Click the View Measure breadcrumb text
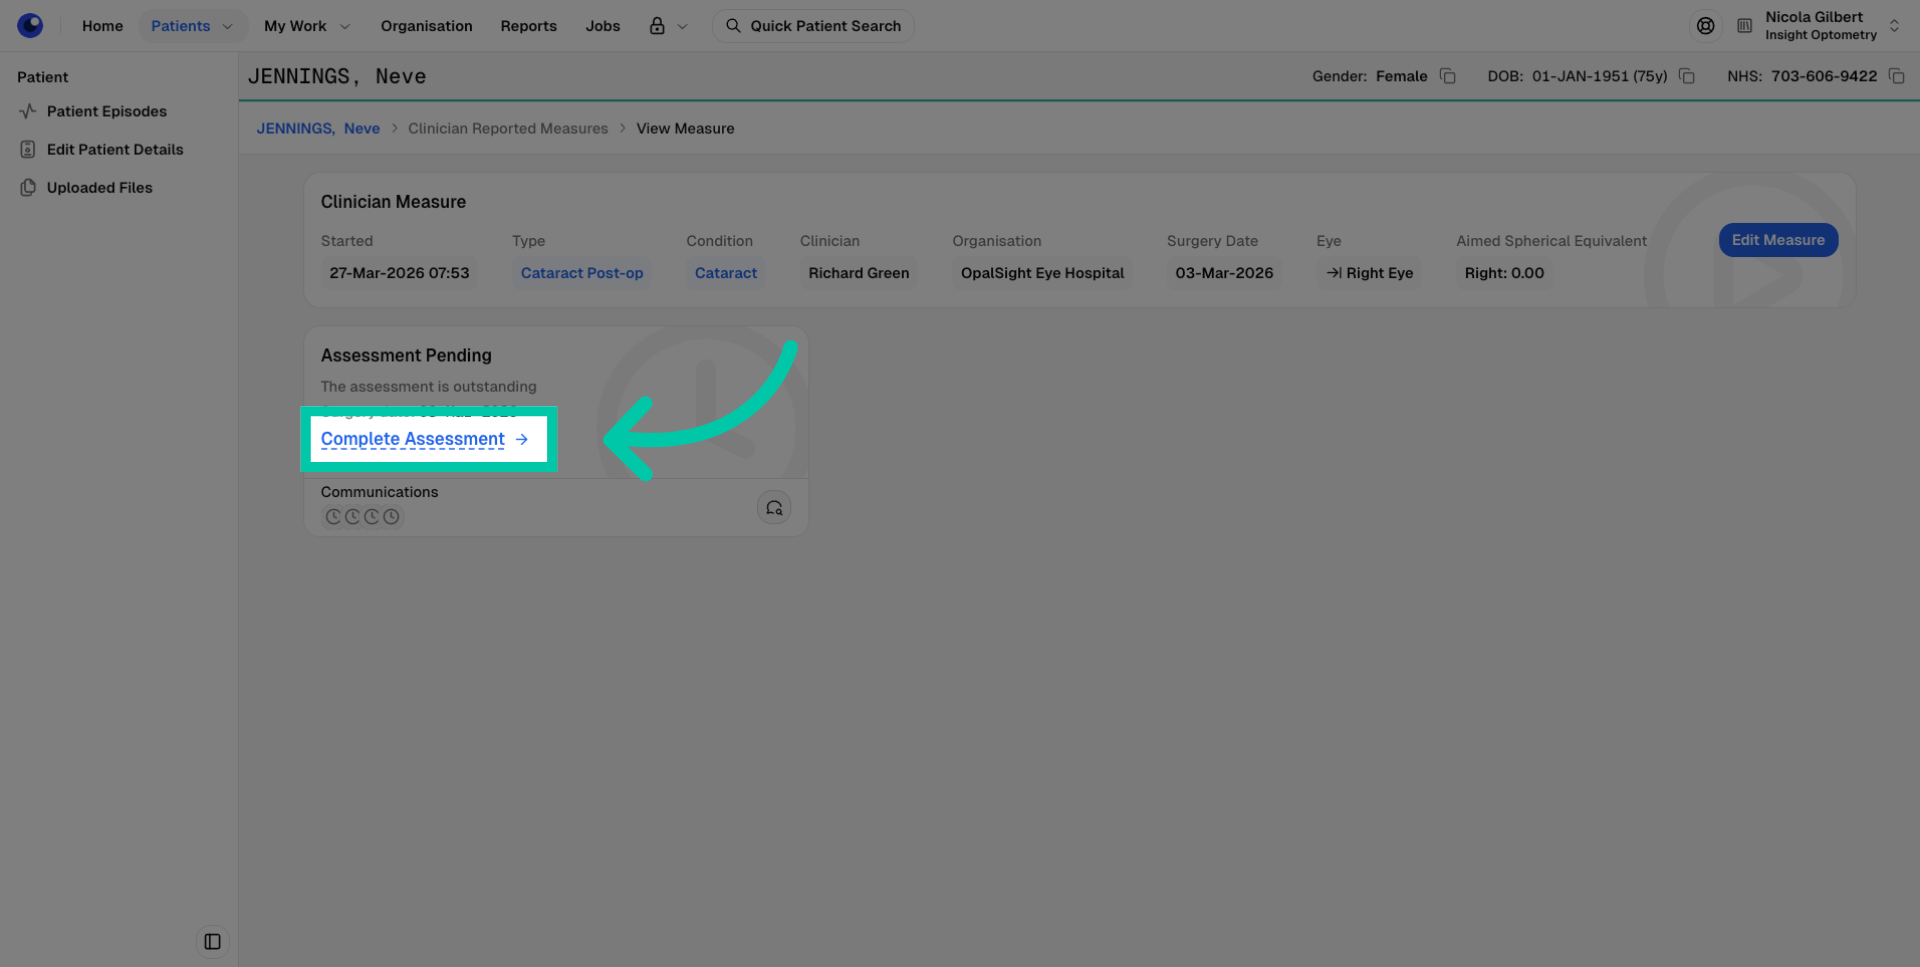Image resolution: width=1920 pixels, height=967 pixels. tap(685, 128)
